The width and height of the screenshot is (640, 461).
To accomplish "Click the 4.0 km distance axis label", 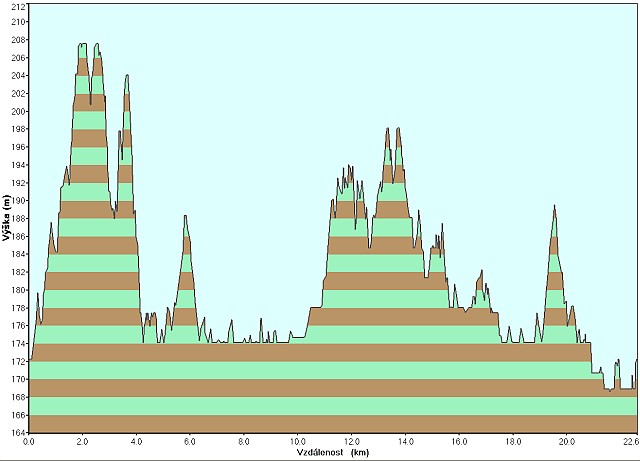I will [136, 441].
